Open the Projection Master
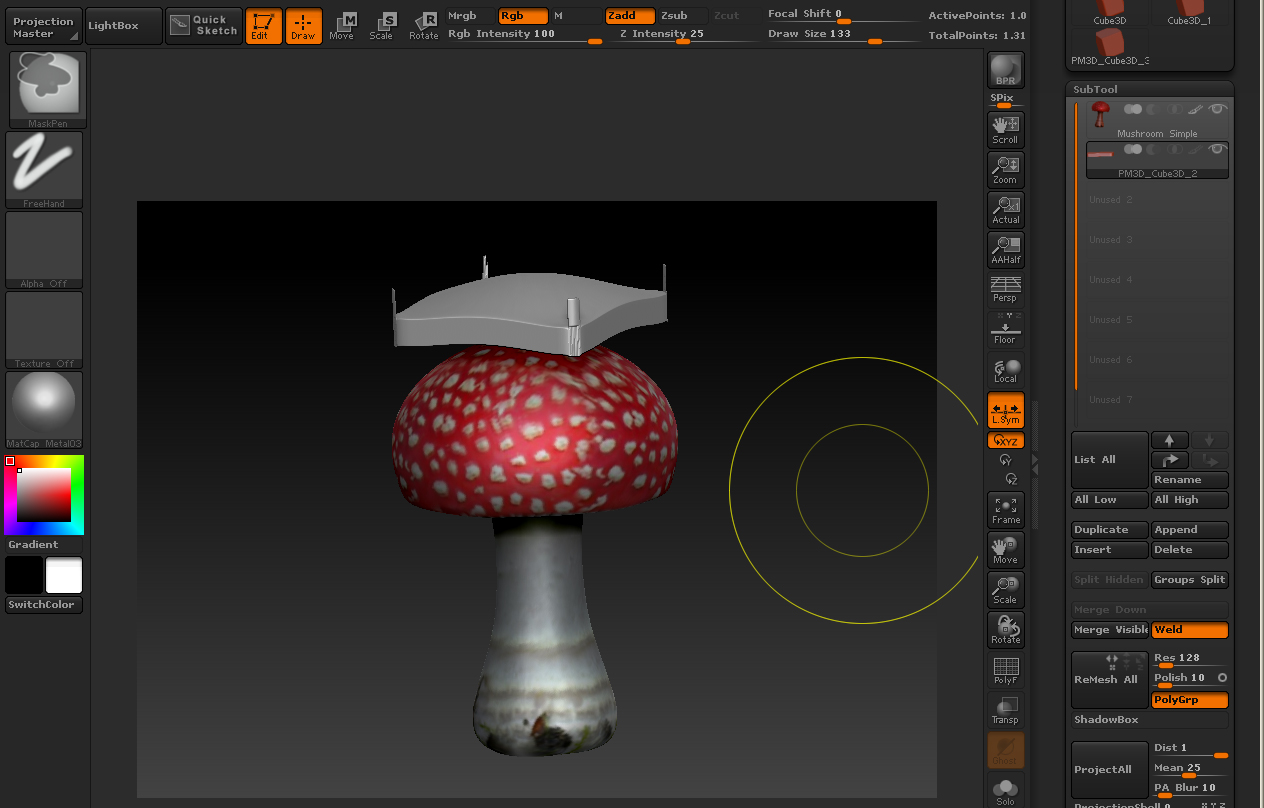The width and height of the screenshot is (1264, 808). click(43, 27)
